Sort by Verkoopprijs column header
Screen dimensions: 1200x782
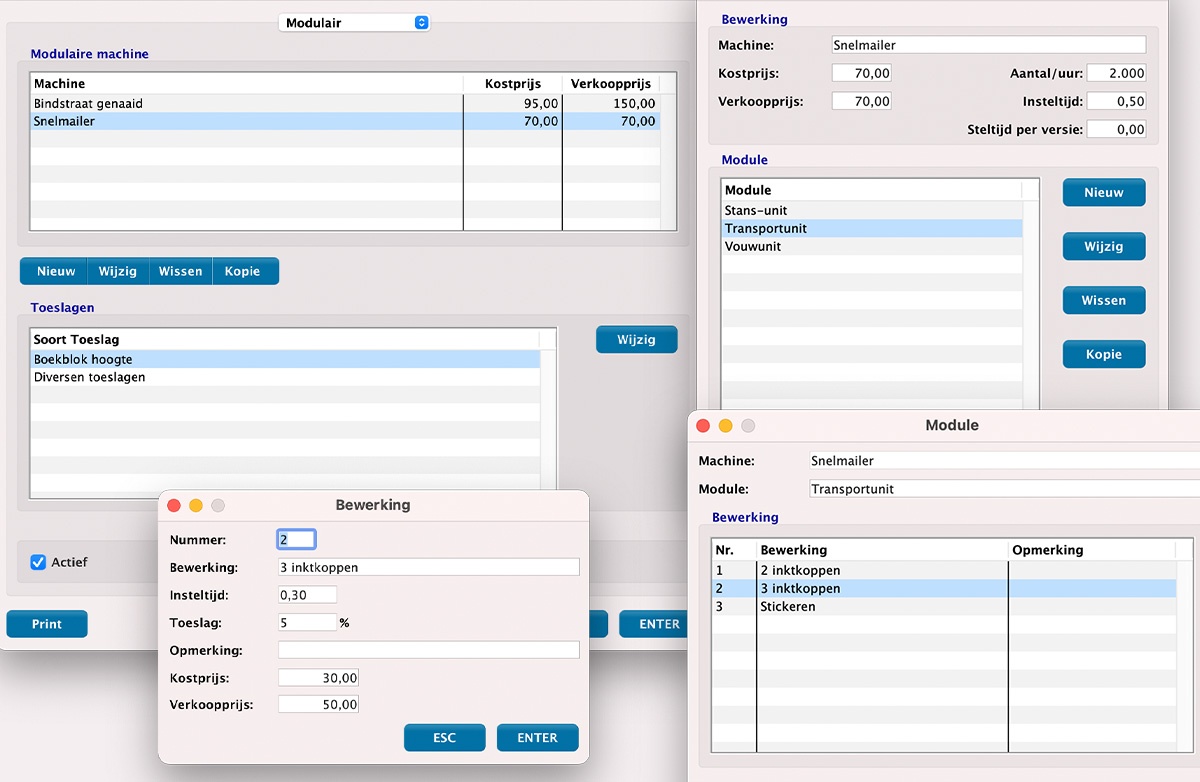[x=611, y=83]
